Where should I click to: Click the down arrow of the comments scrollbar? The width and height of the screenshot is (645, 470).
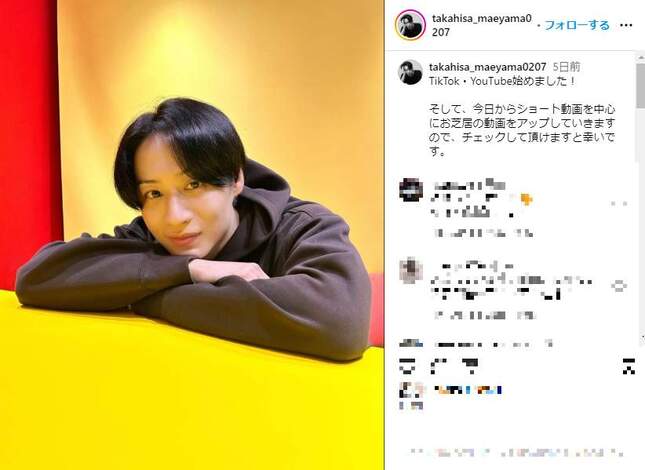coord(641,336)
